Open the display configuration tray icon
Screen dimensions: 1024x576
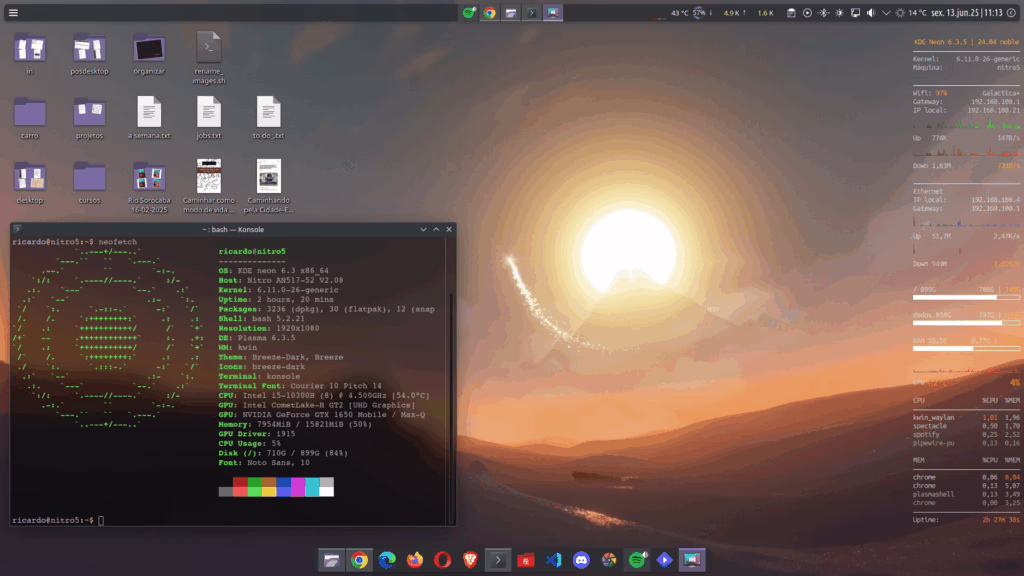tap(855, 12)
